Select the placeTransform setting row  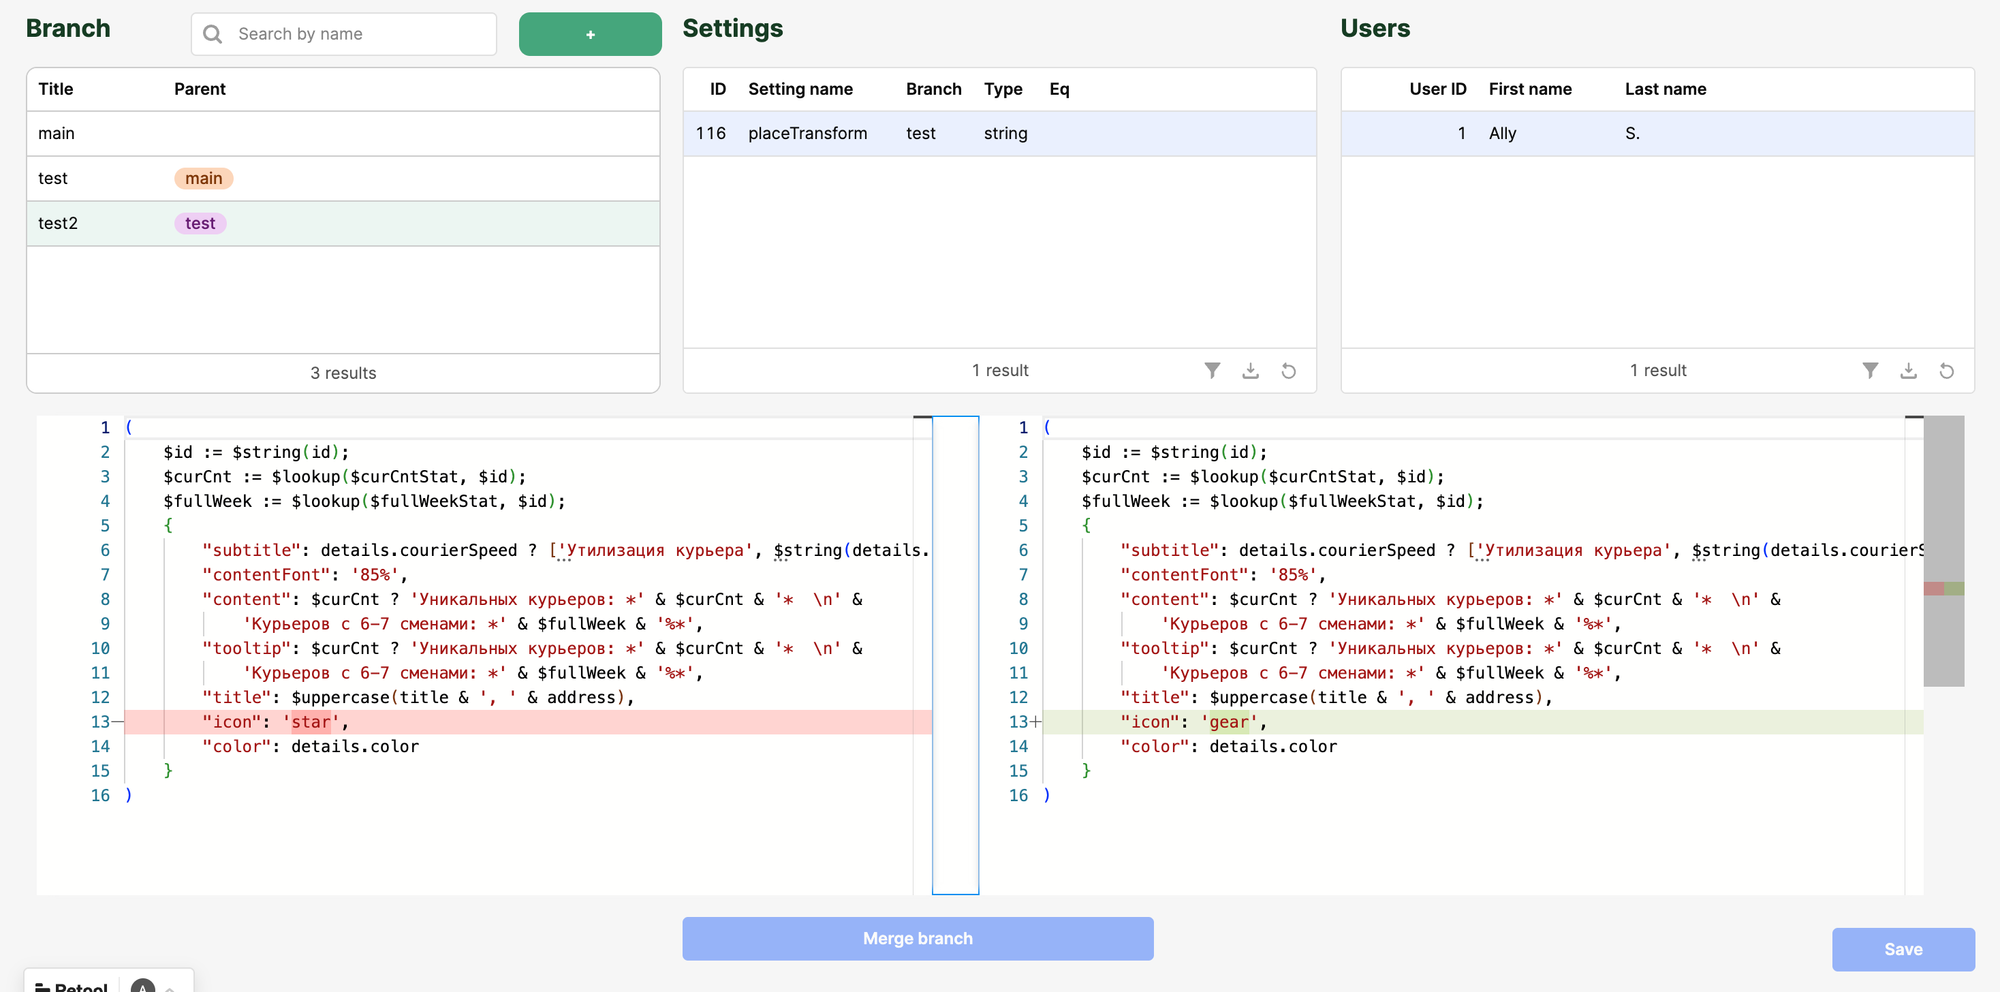[x=999, y=133]
